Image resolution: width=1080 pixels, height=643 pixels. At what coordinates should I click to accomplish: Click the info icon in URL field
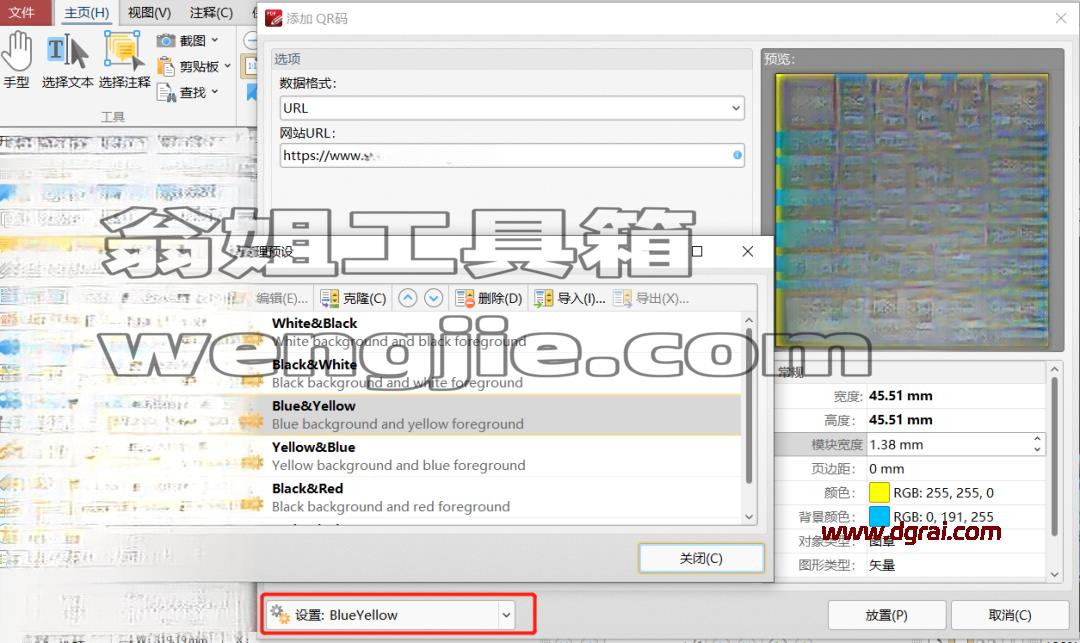[x=737, y=156]
